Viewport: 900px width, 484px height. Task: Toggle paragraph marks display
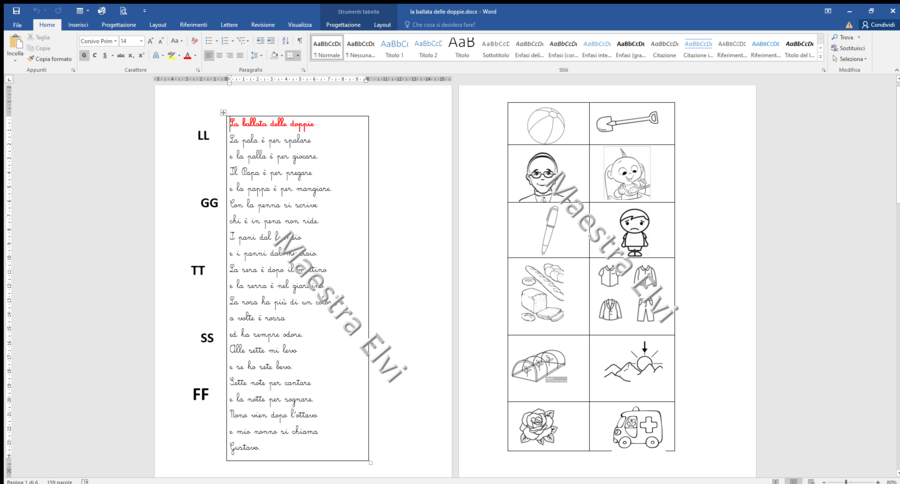pos(300,41)
